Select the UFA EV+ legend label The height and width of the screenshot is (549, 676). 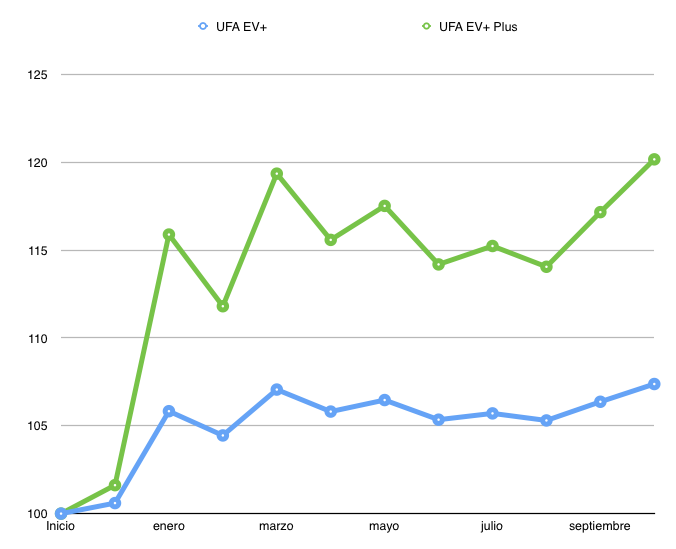pyautogui.click(x=241, y=27)
